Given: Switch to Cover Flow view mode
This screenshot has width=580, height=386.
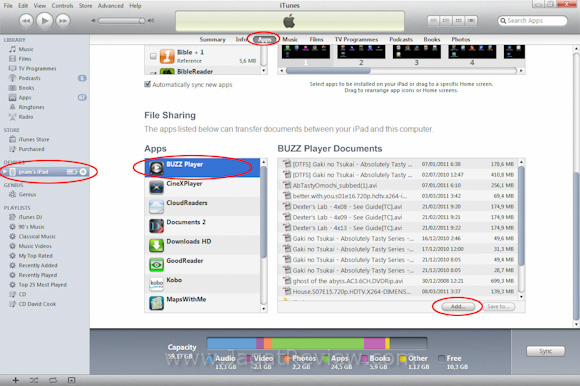Looking at the screenshot, I should pos(471,21).
